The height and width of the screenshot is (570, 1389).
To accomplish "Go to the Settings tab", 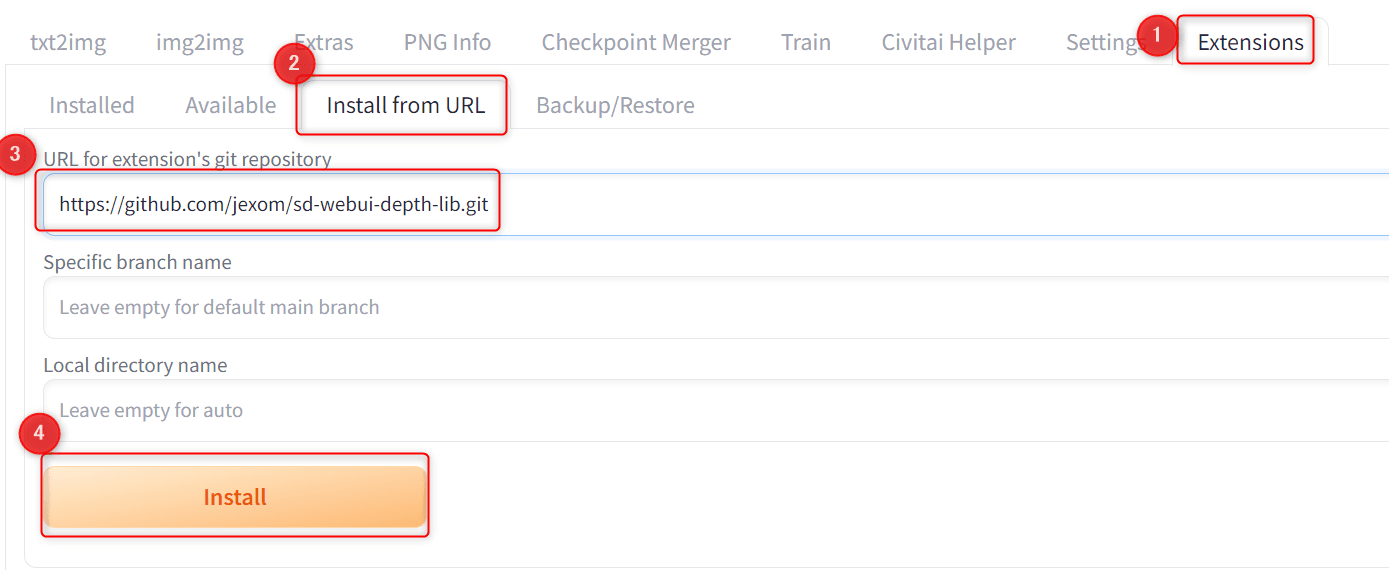I will [1100, 42].
